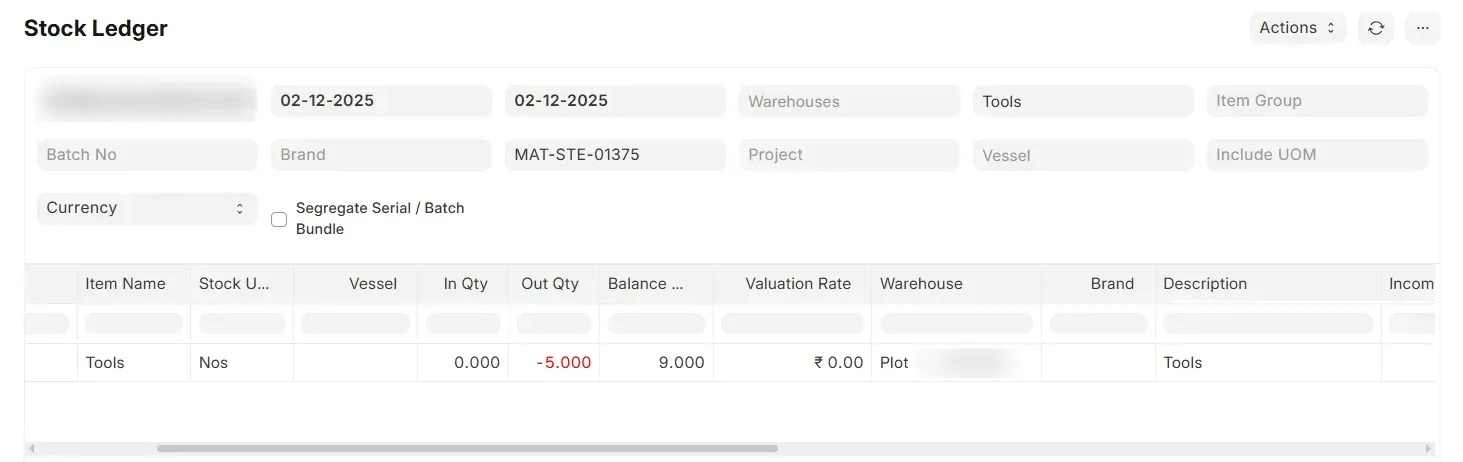Click the scrollbar left arrow
This screenshot has width=1463, height=462.
click(31, 449)
